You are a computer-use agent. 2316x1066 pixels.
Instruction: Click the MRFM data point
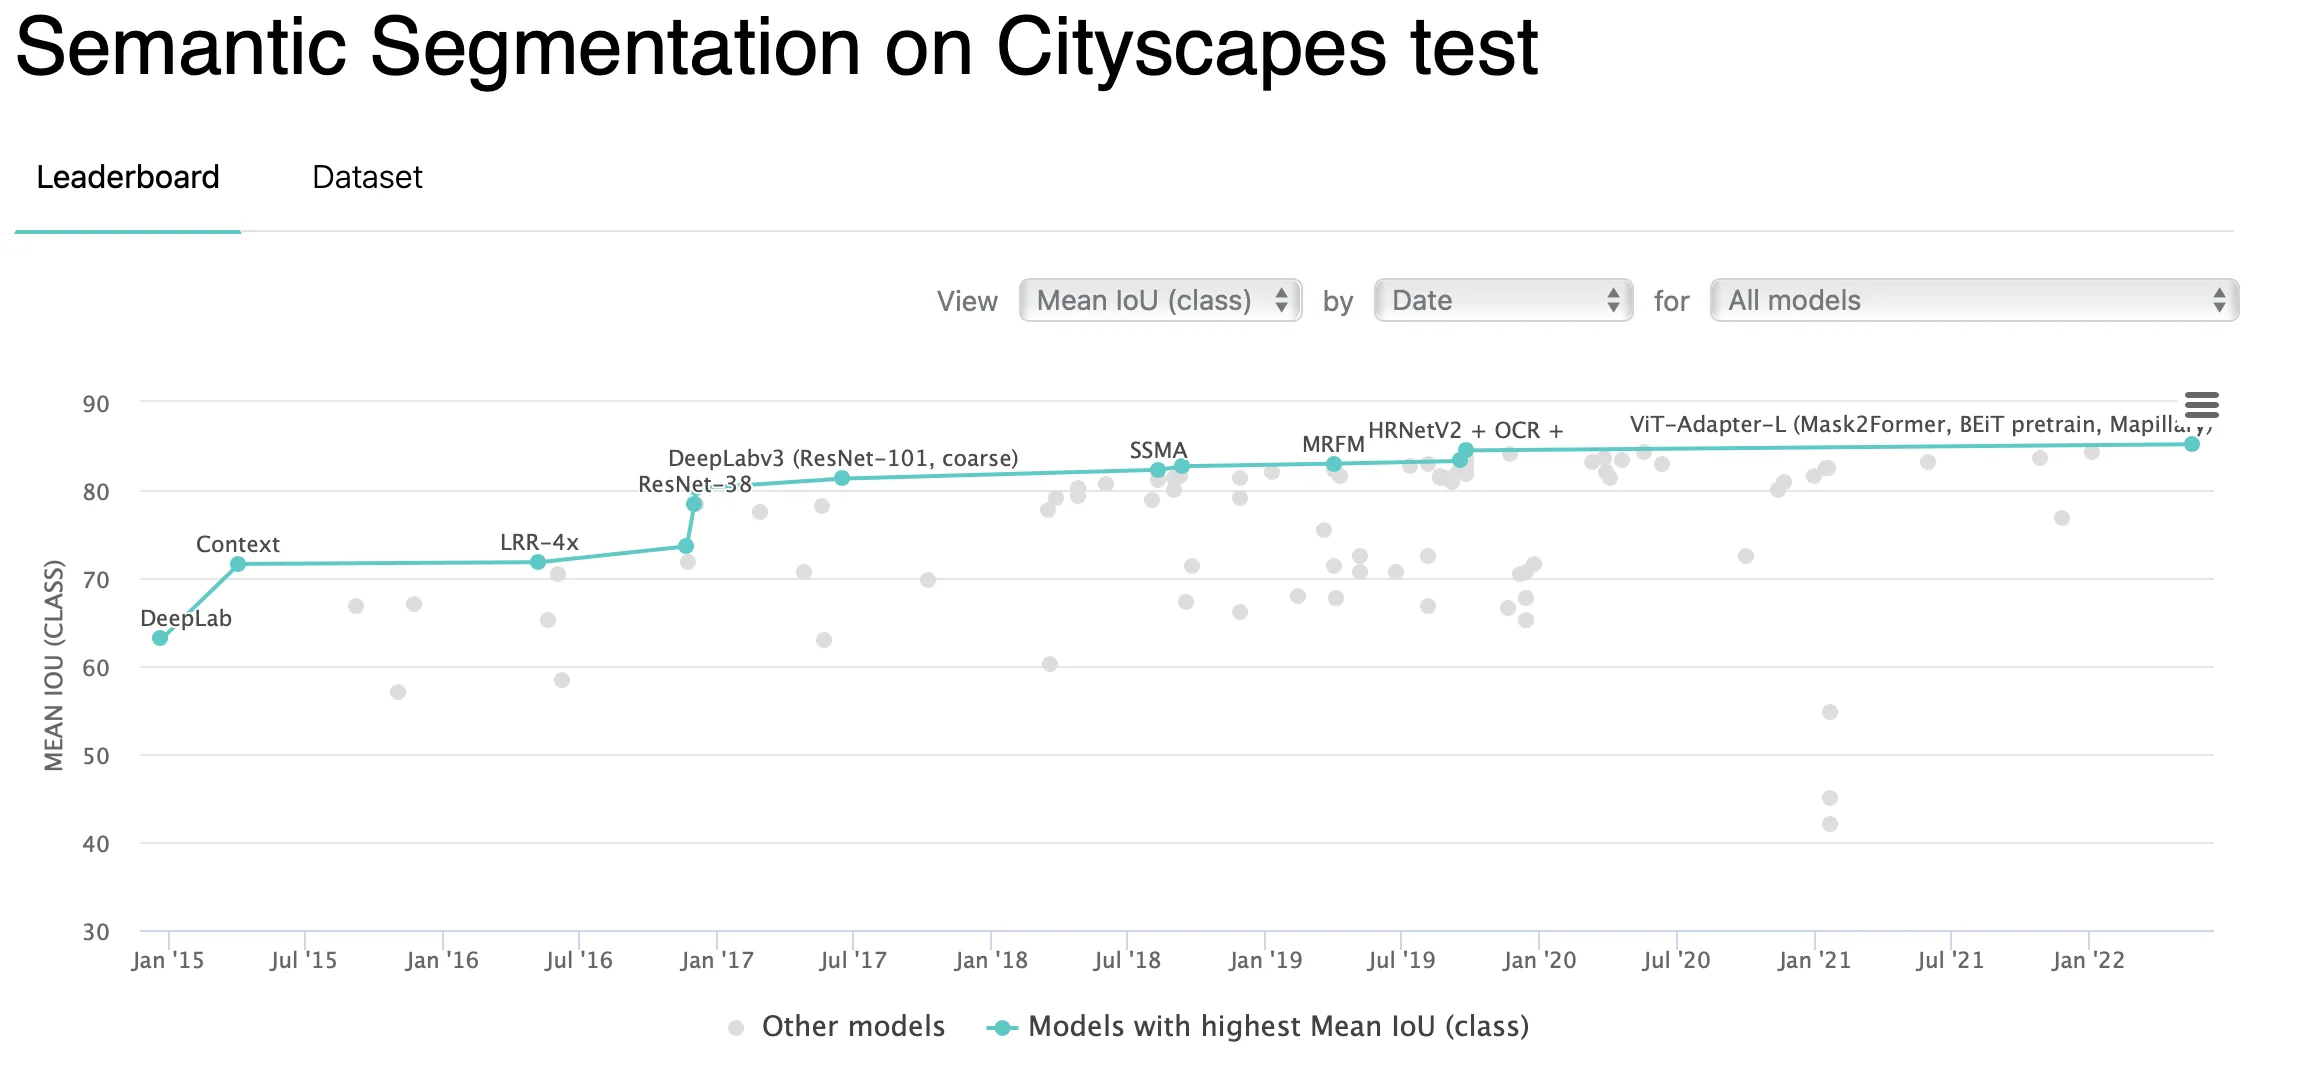point(1334,464)
